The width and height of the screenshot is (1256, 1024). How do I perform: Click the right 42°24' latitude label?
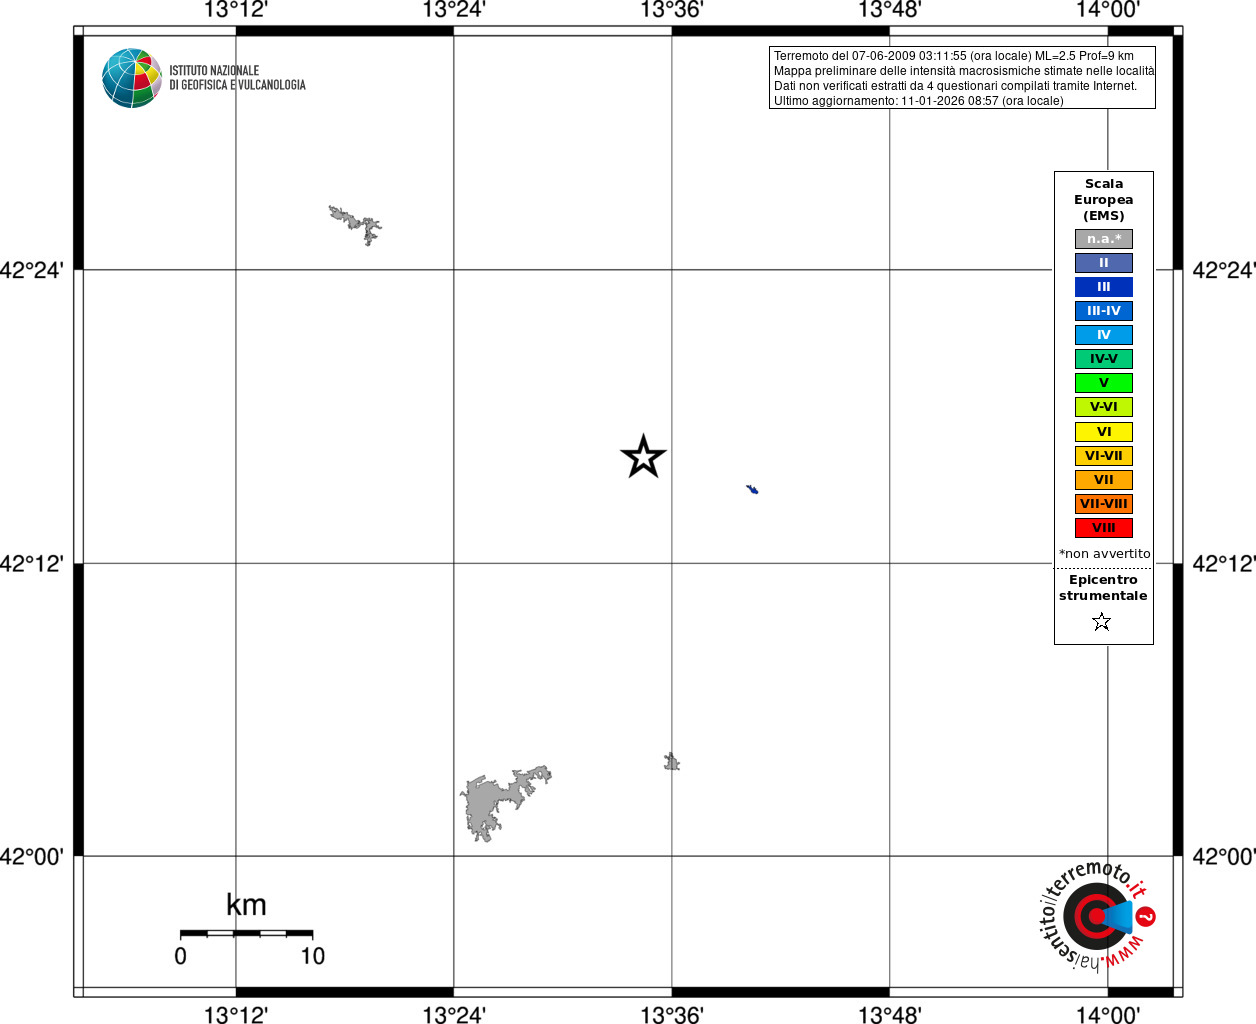[1224, 270]
